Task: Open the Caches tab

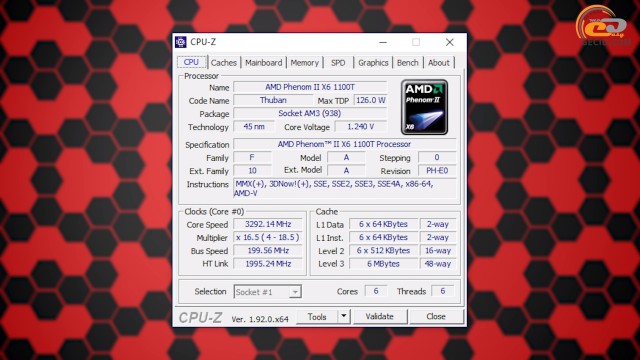Action: click(x=224, y=62)
